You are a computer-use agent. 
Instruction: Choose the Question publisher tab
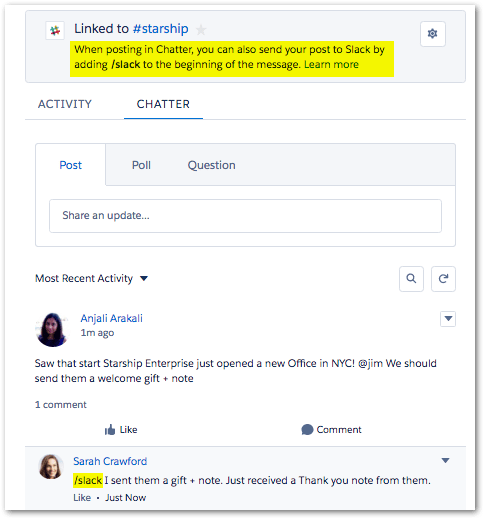point(212,165)
